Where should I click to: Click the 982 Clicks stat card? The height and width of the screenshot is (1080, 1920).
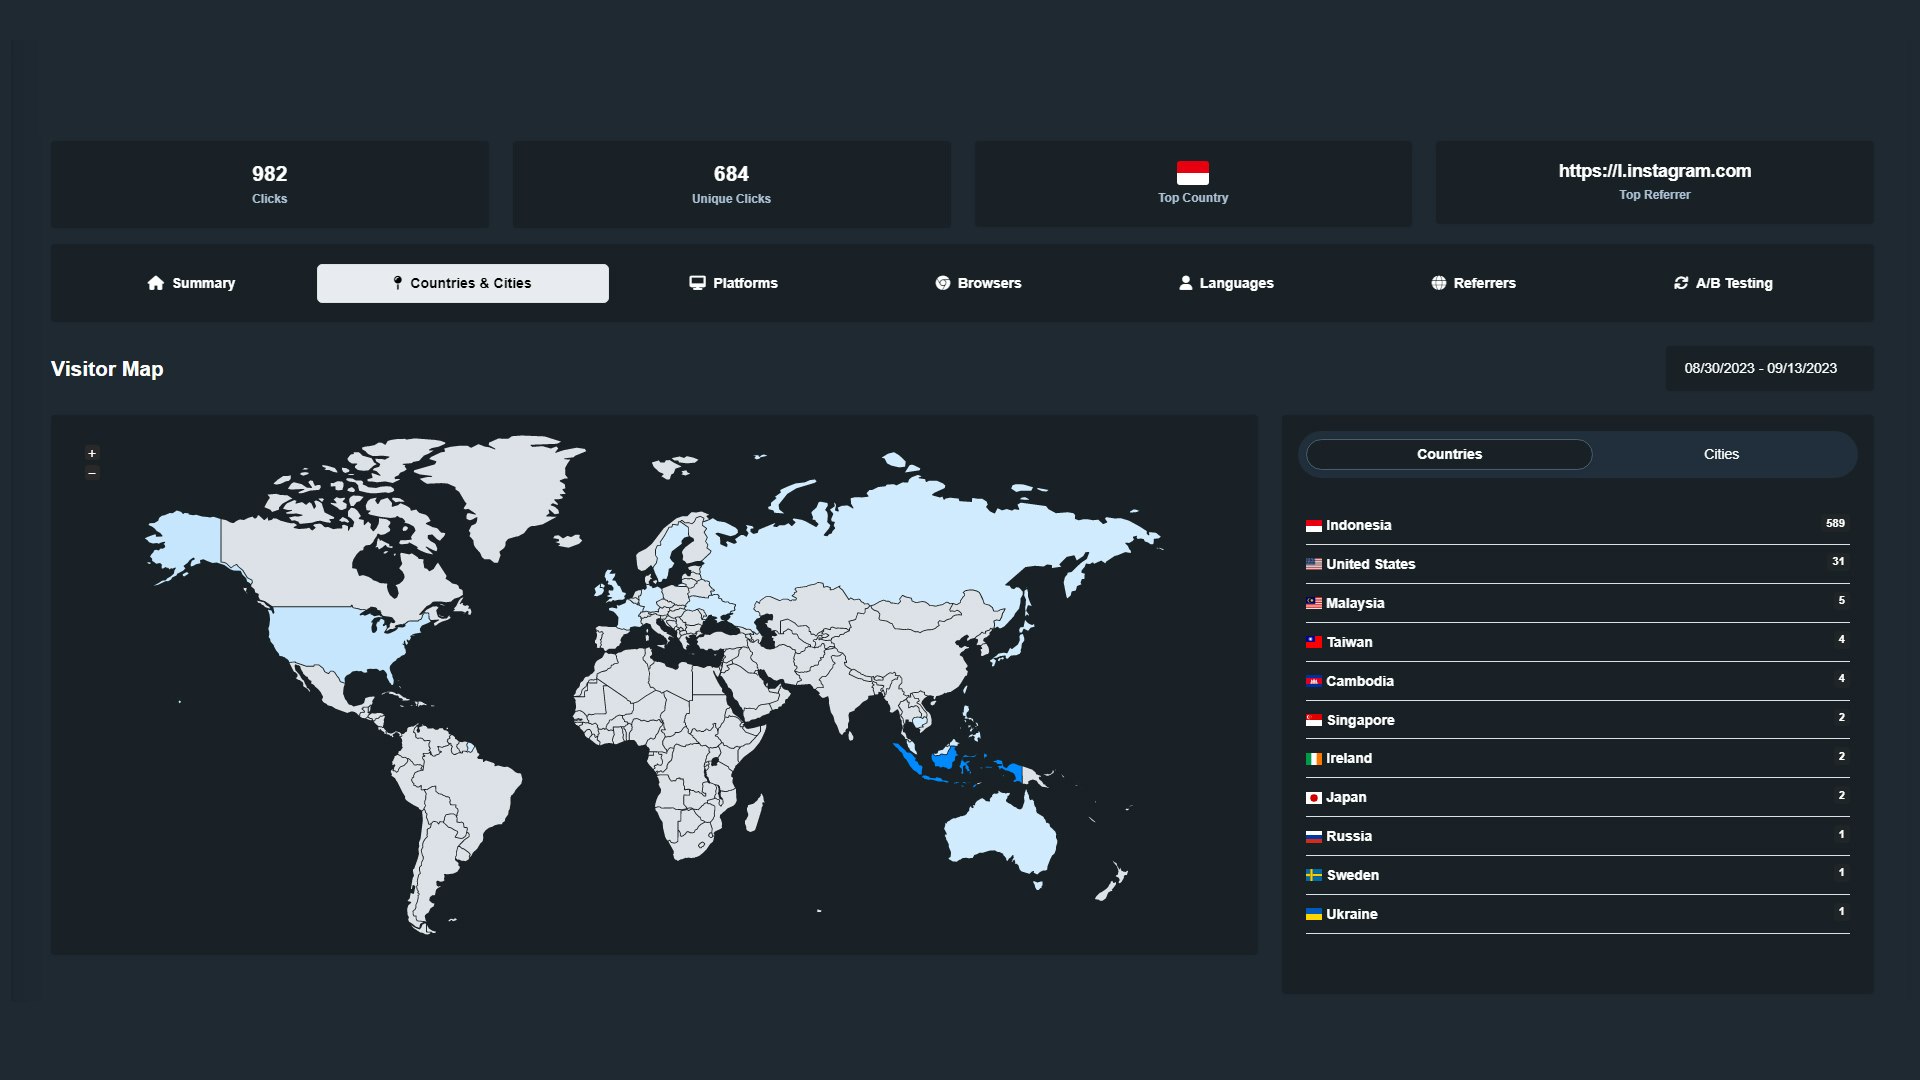pos(270,184)
